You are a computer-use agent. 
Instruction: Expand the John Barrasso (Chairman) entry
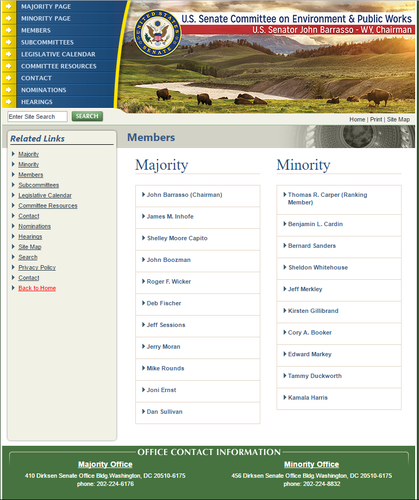198,196
